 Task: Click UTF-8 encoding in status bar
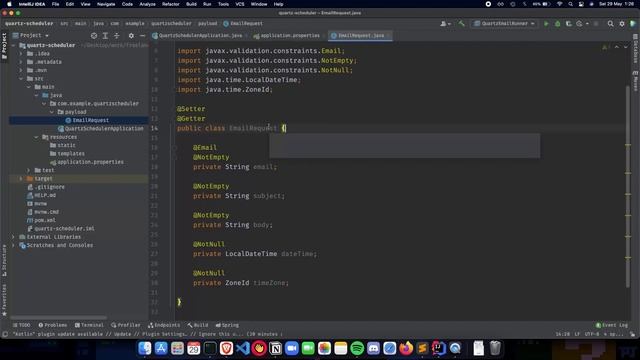(x=591, y=334)
